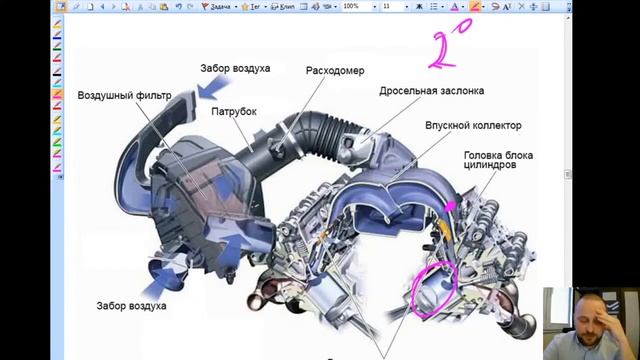Select the dark blue pen

pos(57,35)
